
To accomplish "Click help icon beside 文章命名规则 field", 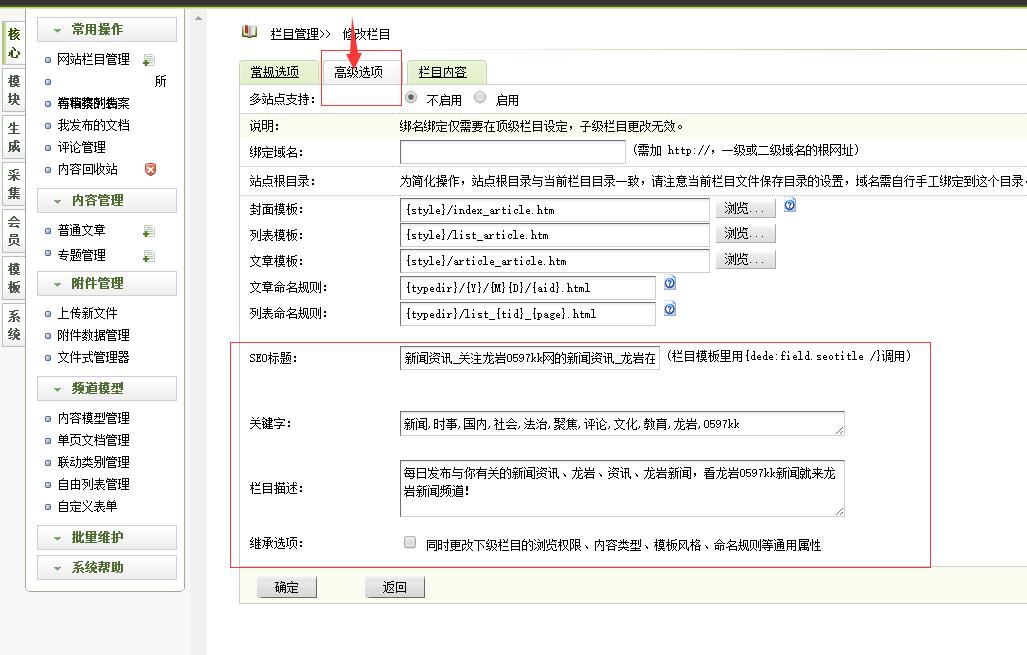I will pyautogui.click(x=670, y=284).
